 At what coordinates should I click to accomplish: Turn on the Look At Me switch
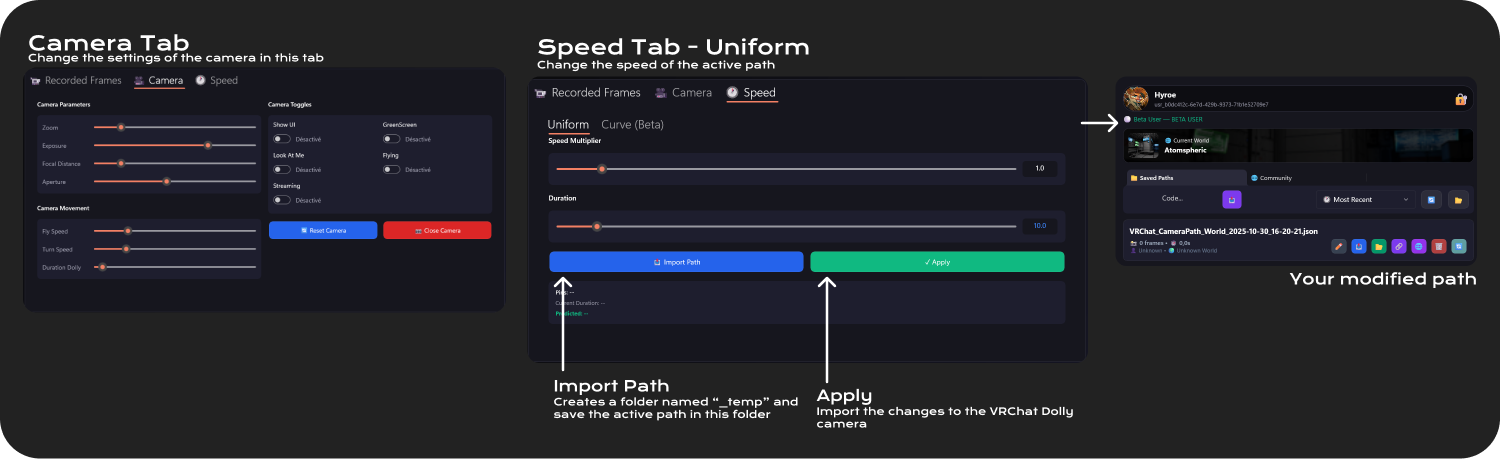pyautogui.click(x=282, y=170)
